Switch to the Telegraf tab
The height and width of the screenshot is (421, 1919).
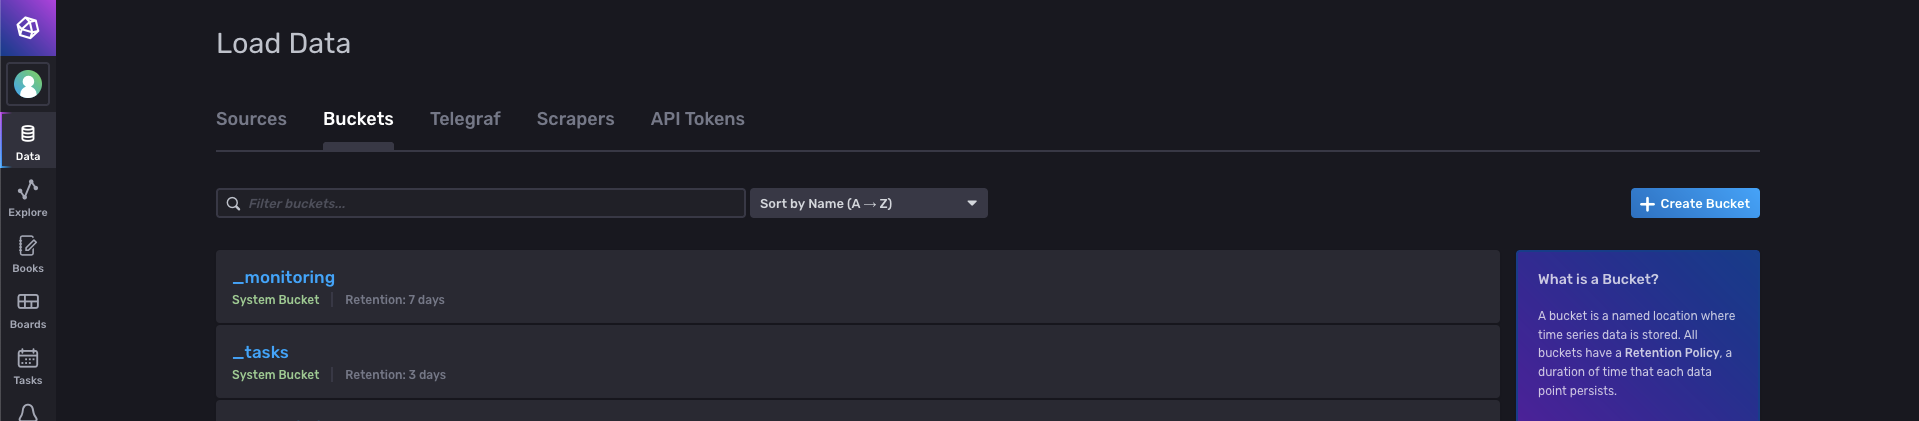465,119
